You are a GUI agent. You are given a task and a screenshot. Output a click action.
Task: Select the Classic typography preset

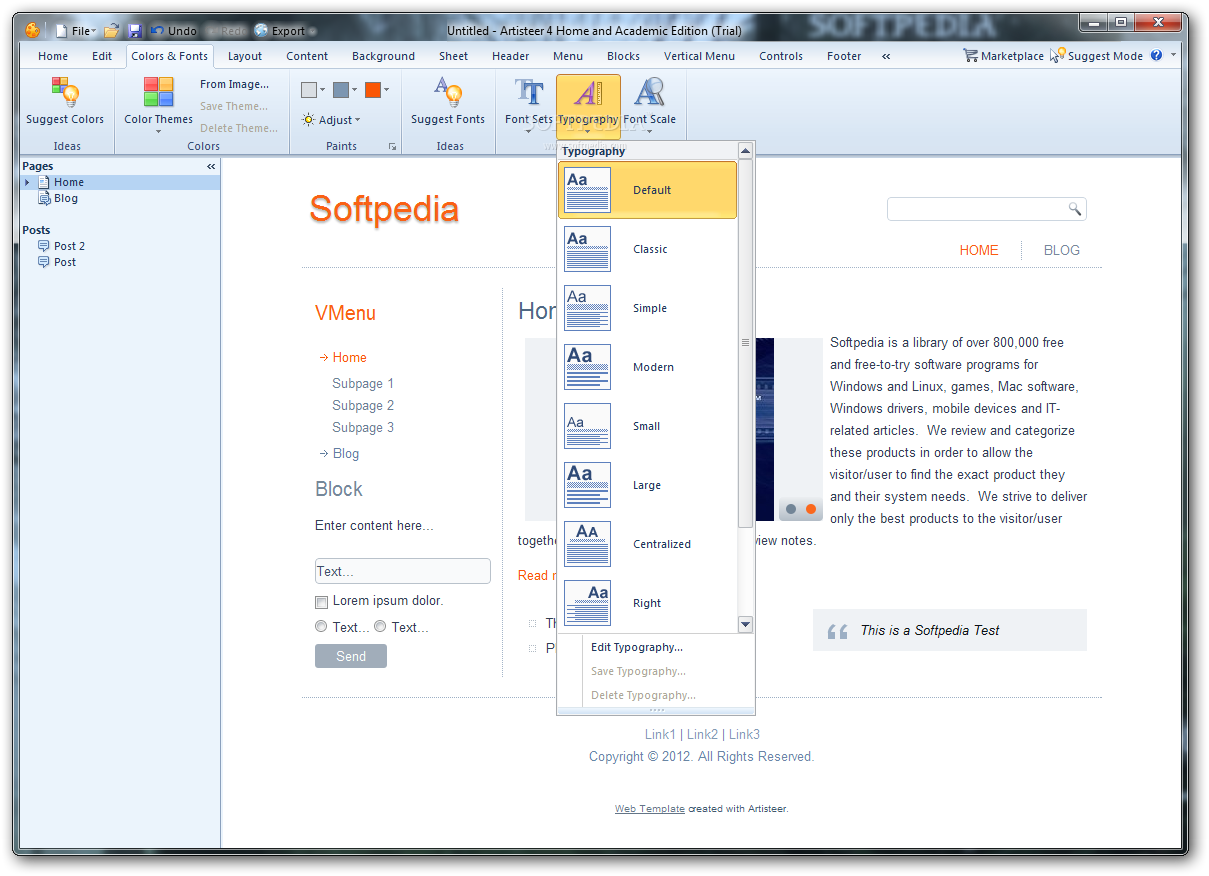[x=648, y=249]
